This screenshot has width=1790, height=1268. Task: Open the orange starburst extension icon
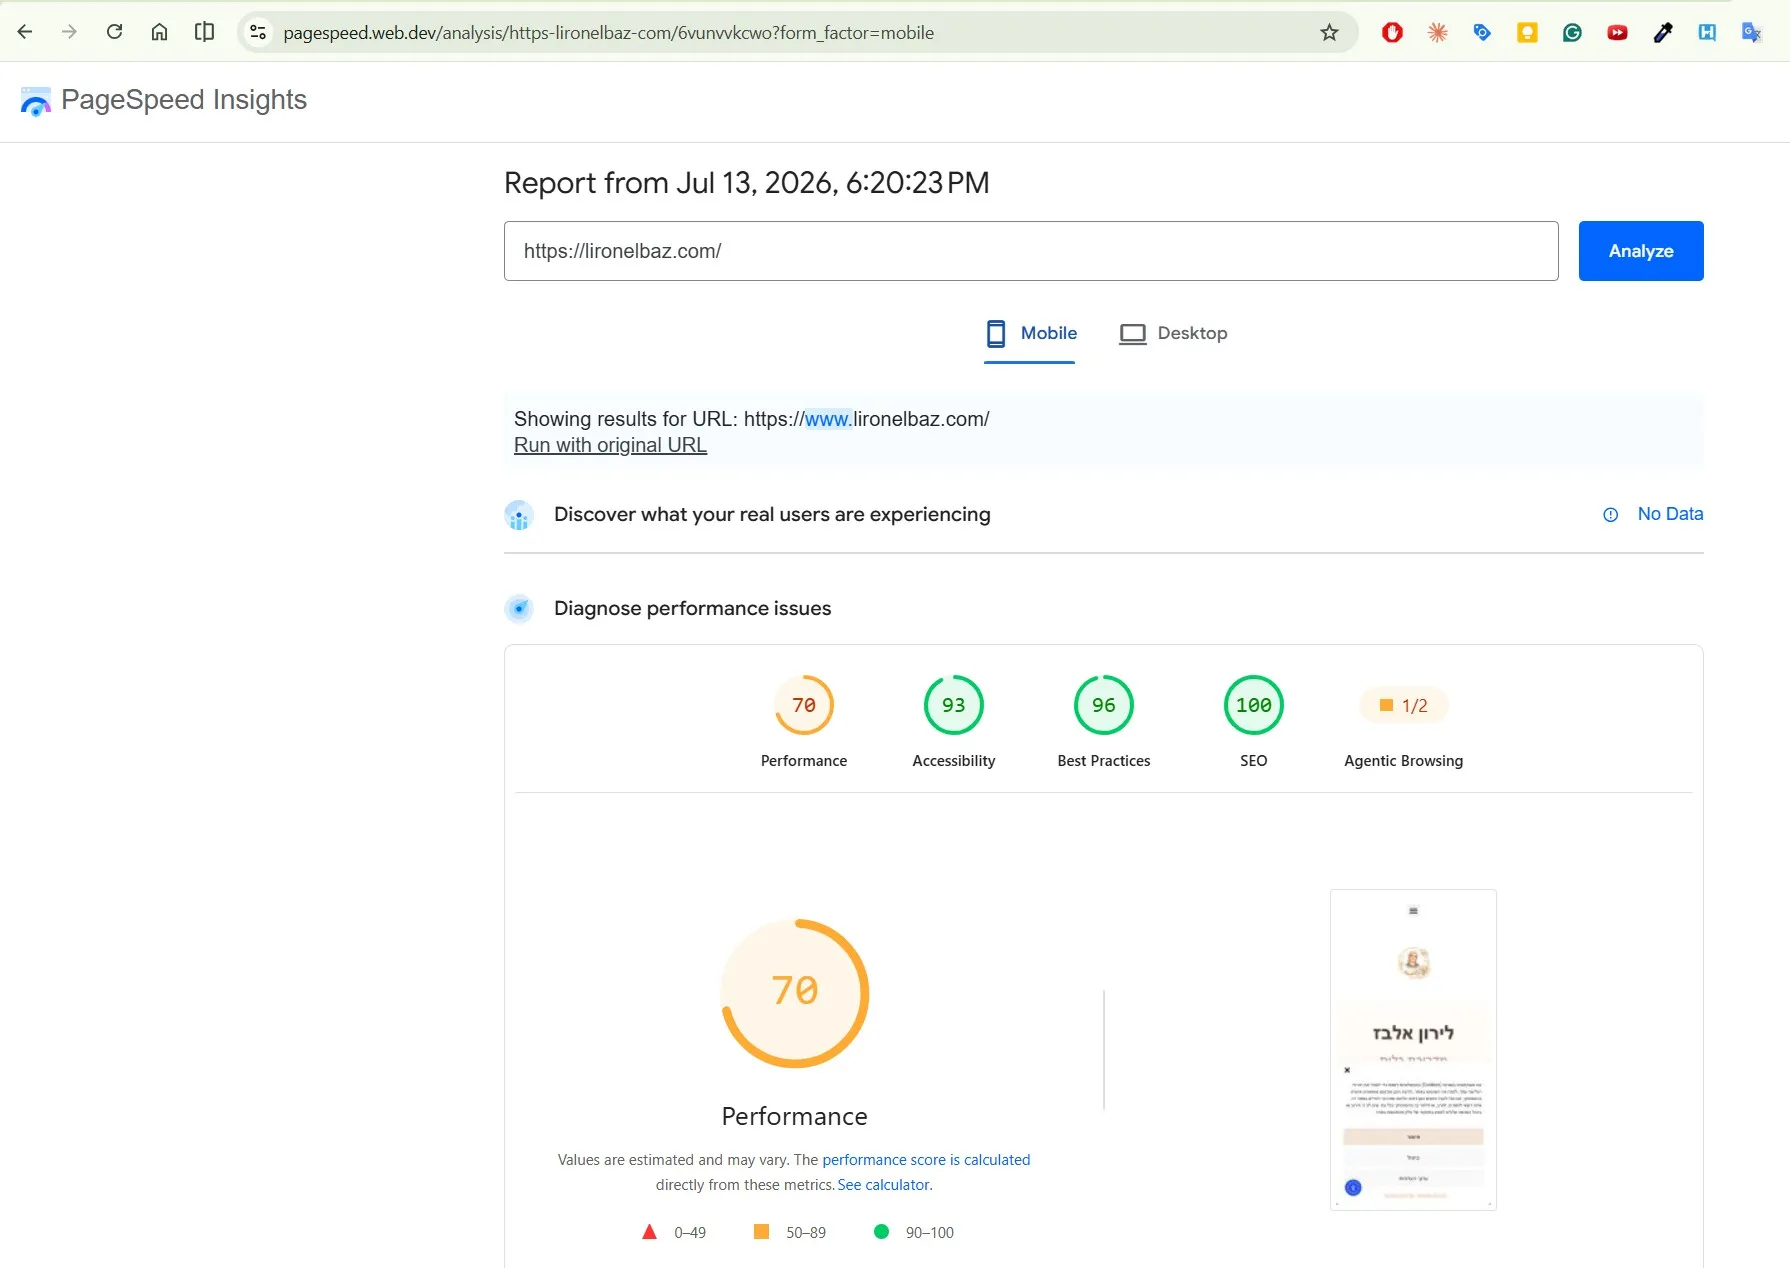pos(1437,33)
